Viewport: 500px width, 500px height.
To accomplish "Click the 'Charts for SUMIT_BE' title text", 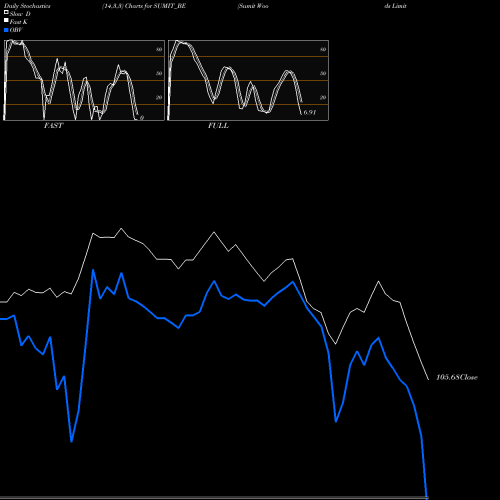I will pyautogui.click(x=155, y=6).
